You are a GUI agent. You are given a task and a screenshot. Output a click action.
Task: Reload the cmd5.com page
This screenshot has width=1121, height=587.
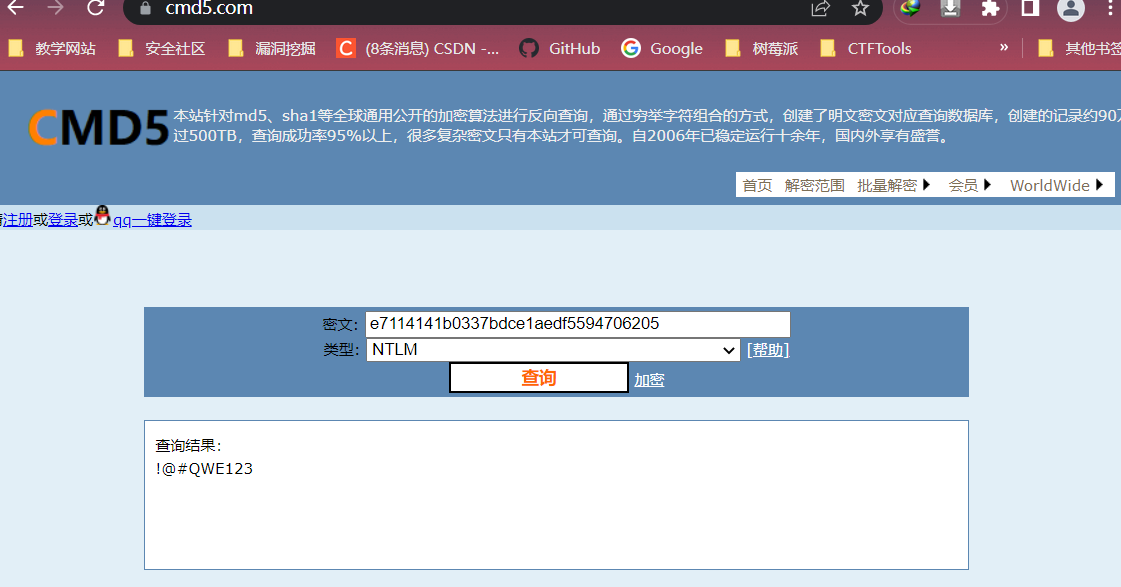point(95,8)
